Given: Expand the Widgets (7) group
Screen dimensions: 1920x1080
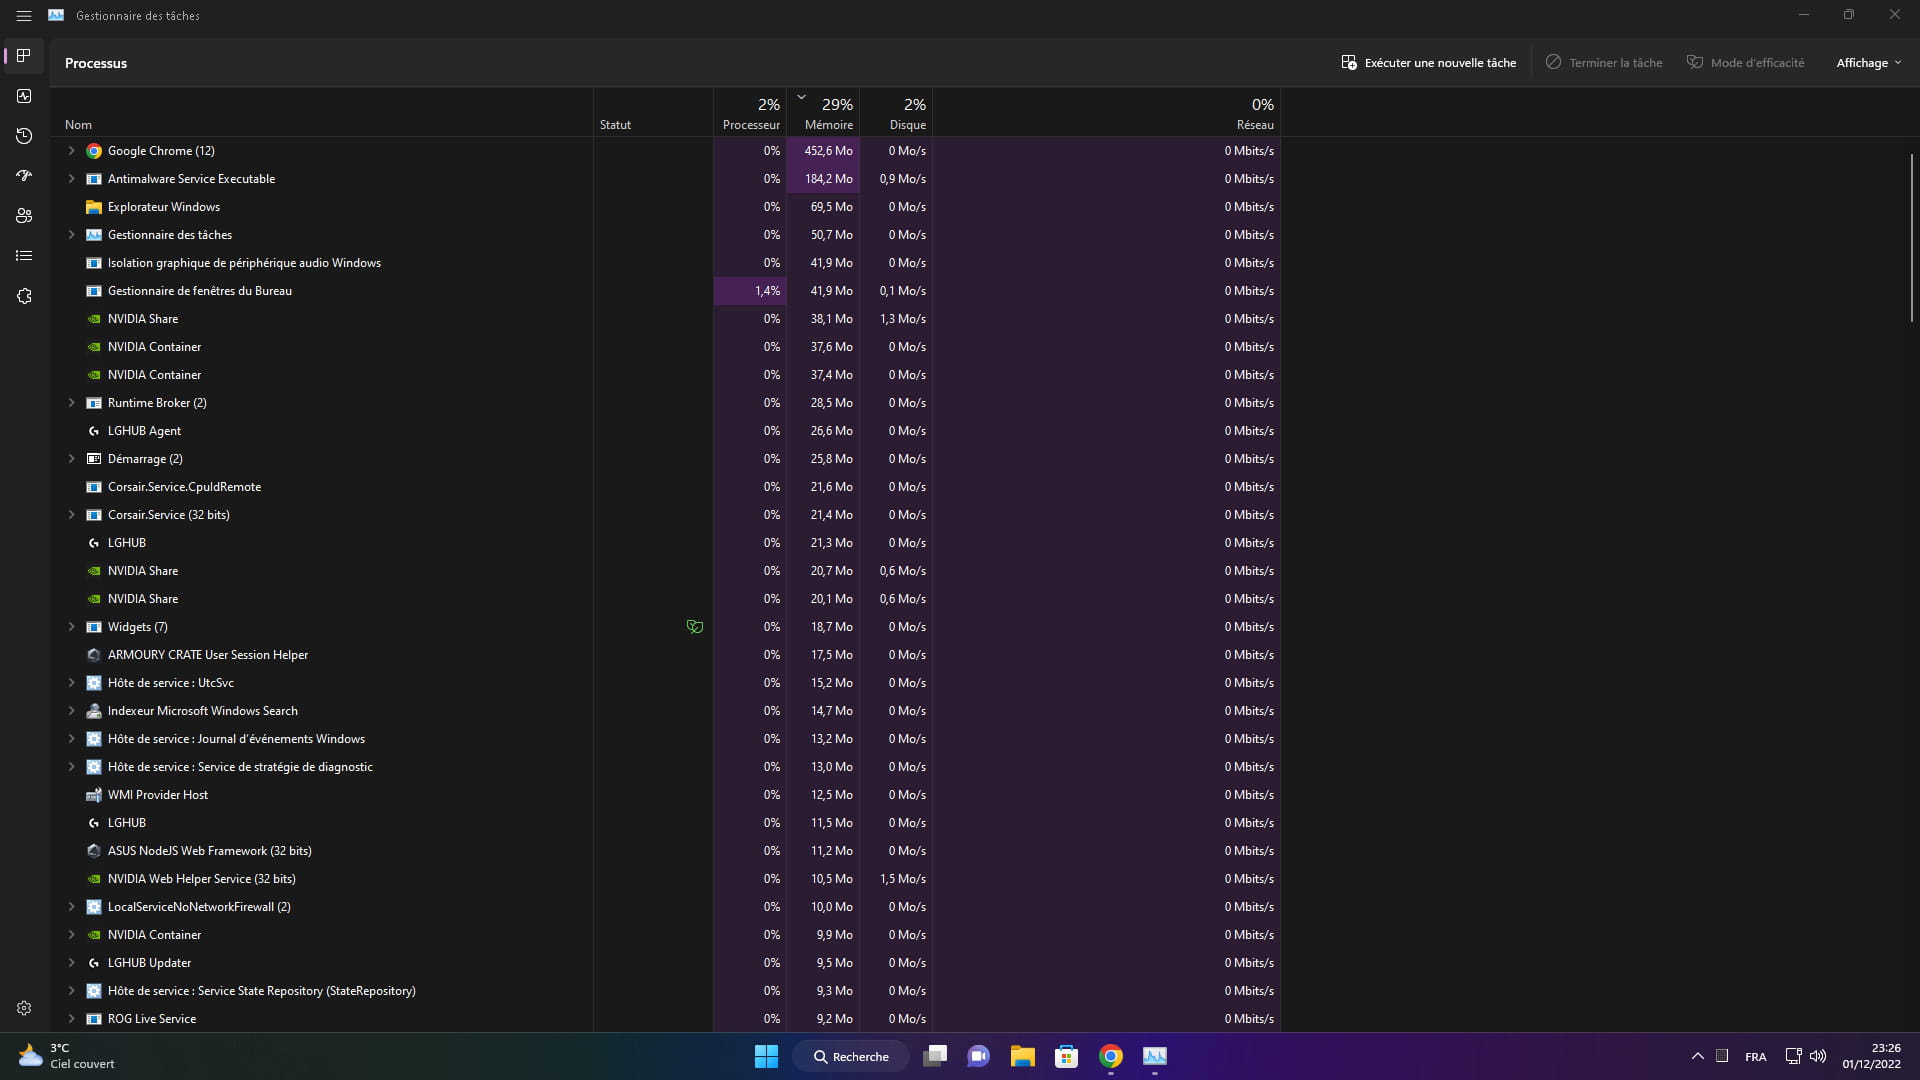Looking at the screenshot, I should [x=71, y=627].
